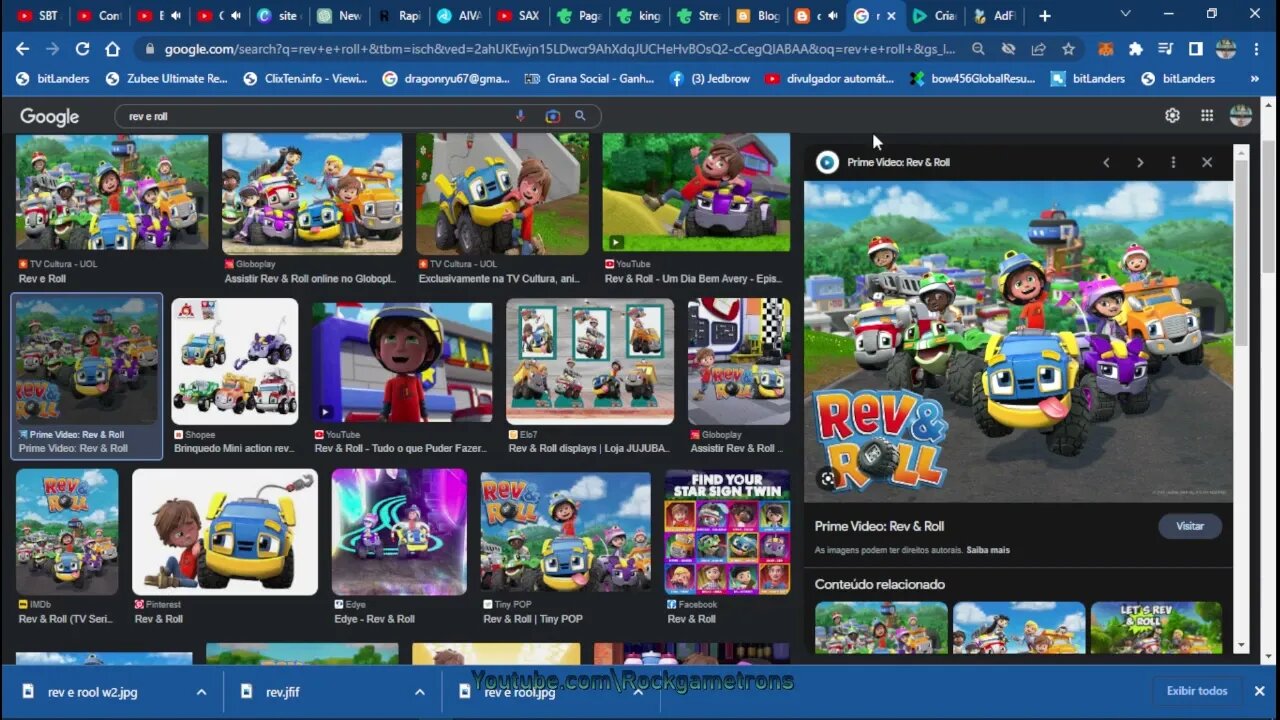The height and width of the screenshot is (720, 1280).
Task: Close the active Google tab
Action: pos(892,16)
